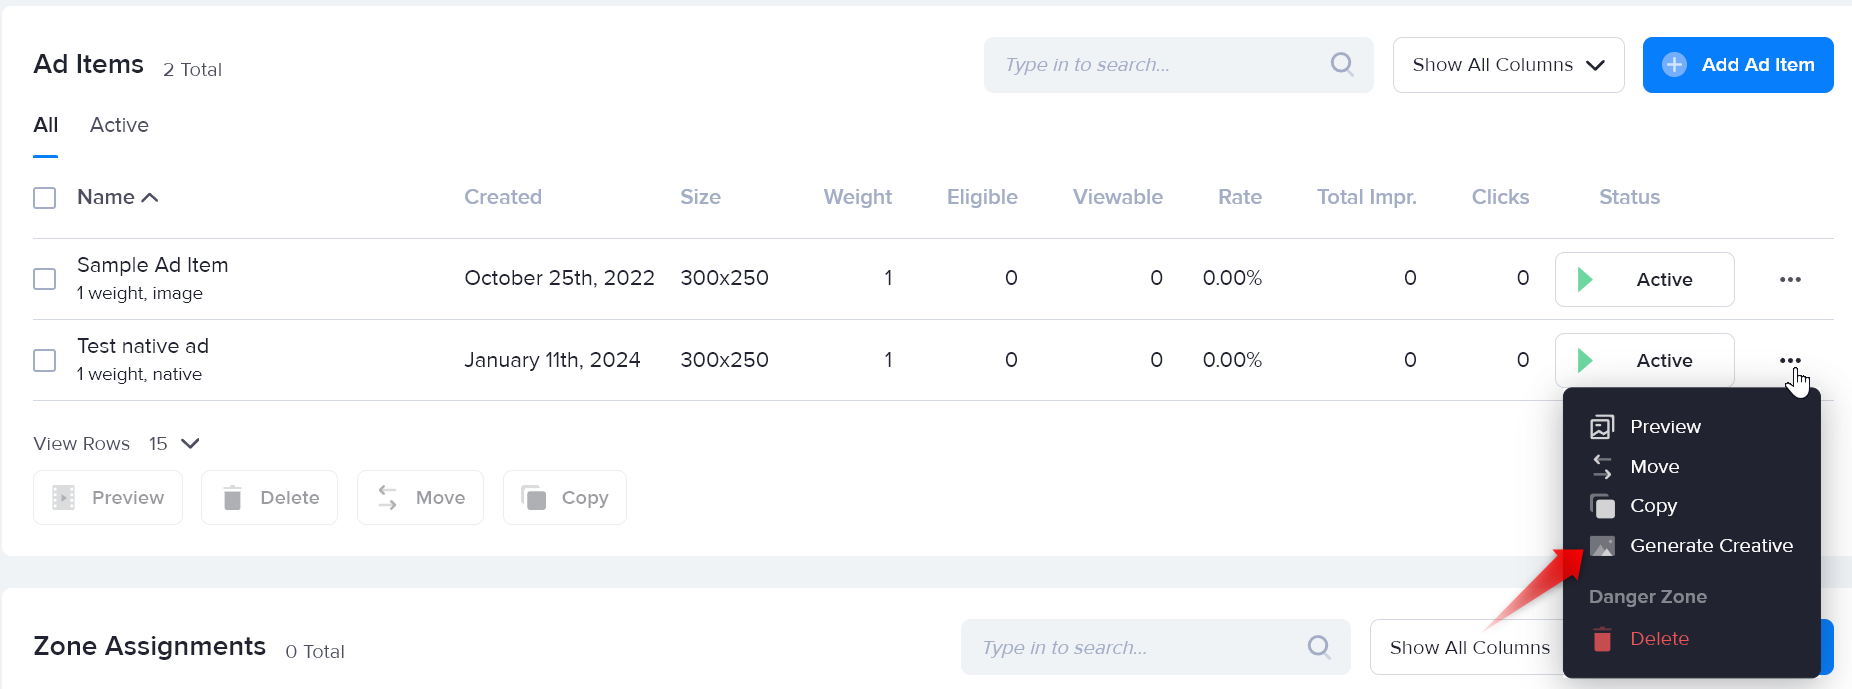1852x689 pixels.
Task: Sort by the Clicks column header
Action: pyautogui.click(x=1500, y=197)
